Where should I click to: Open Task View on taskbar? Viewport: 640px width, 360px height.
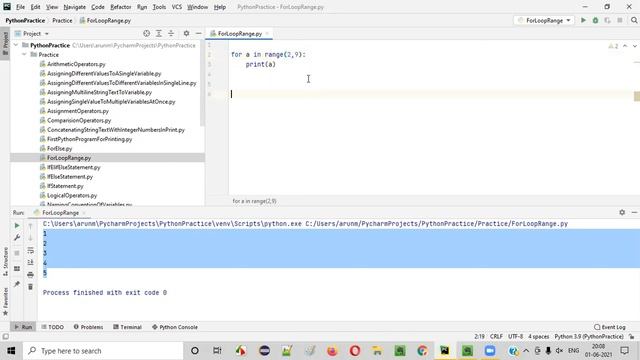tap(217, 351)
